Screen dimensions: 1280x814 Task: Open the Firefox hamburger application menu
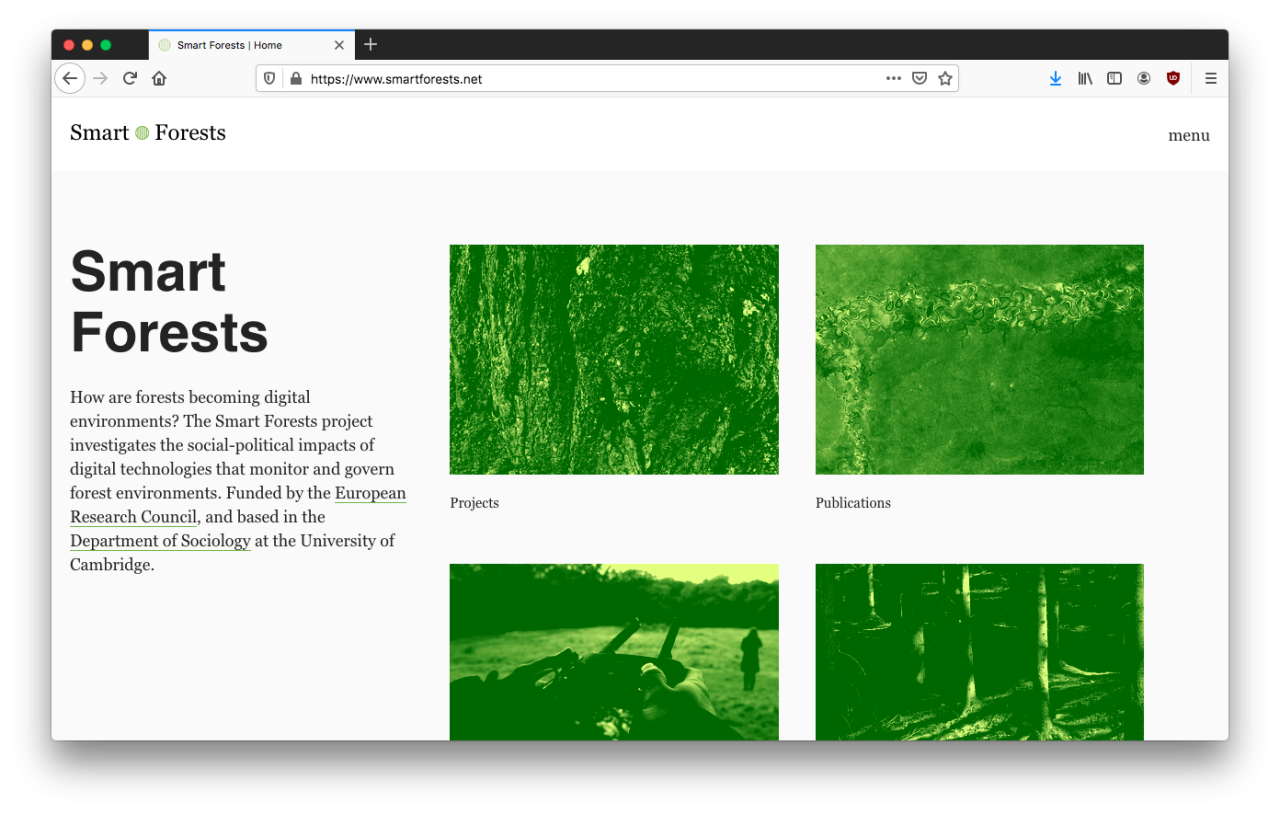1210,79
